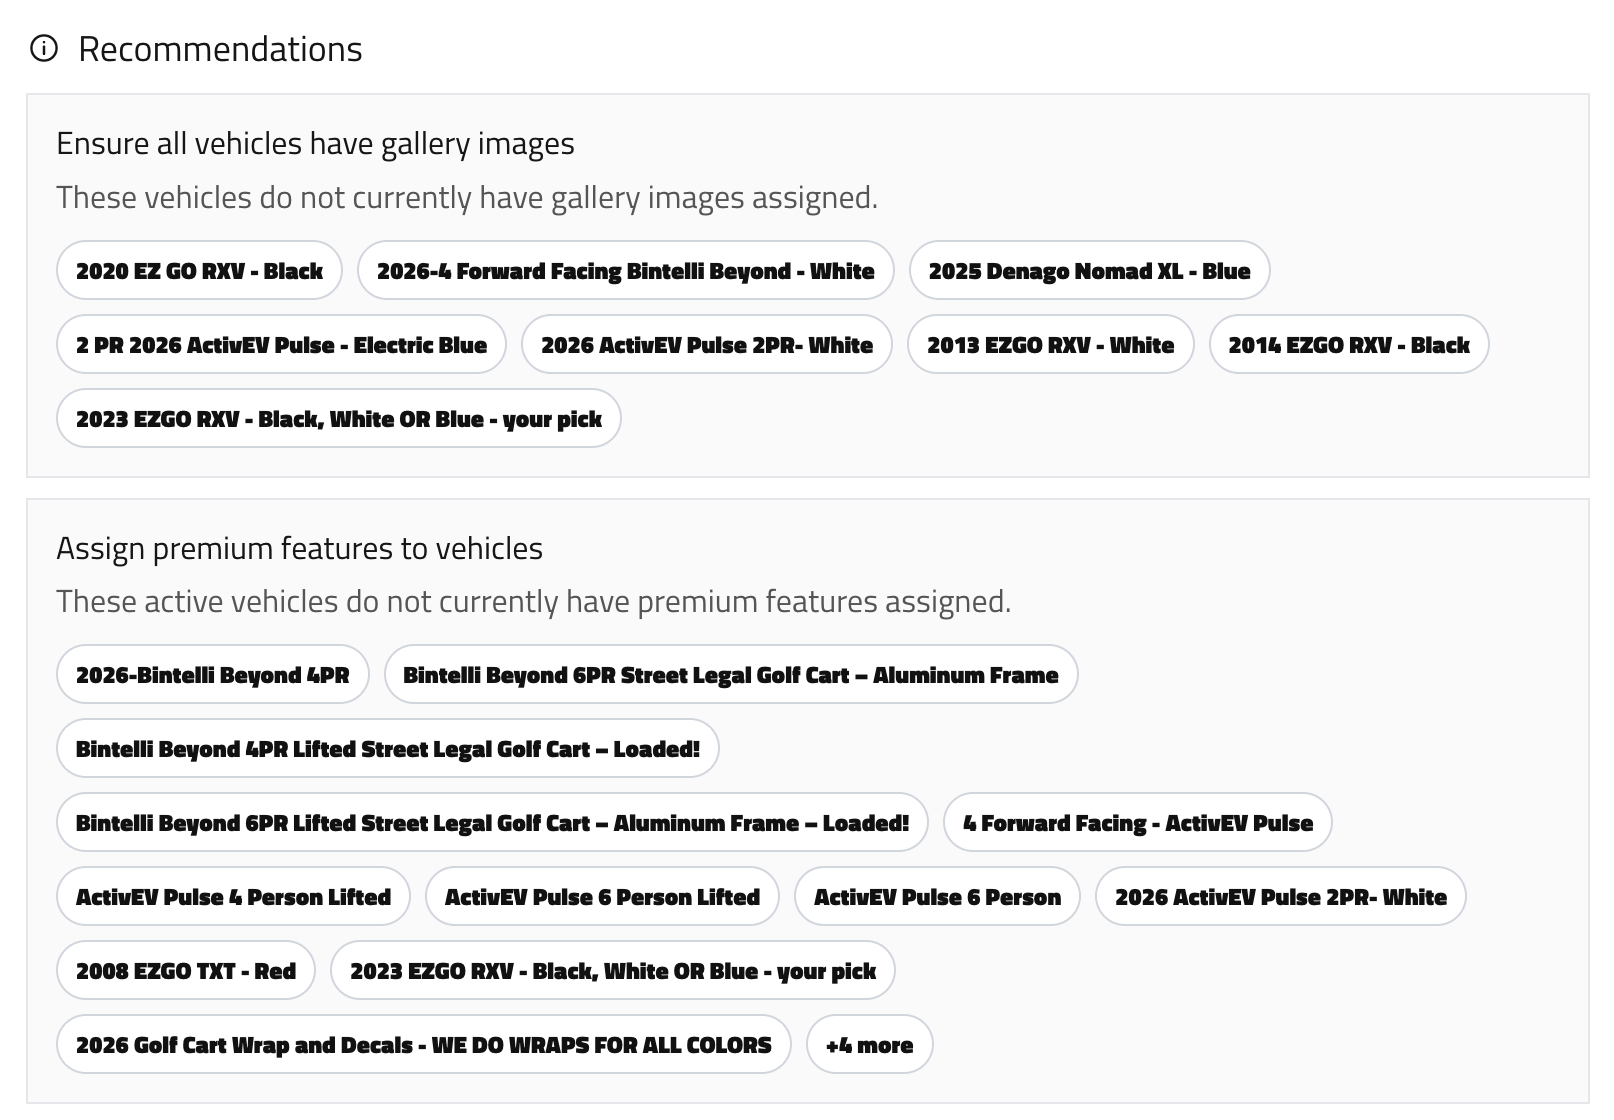Expand the +4 more vehicles chip
The width and height of the screenshot is (1614, 1120).
click(x=869, y=1044)
